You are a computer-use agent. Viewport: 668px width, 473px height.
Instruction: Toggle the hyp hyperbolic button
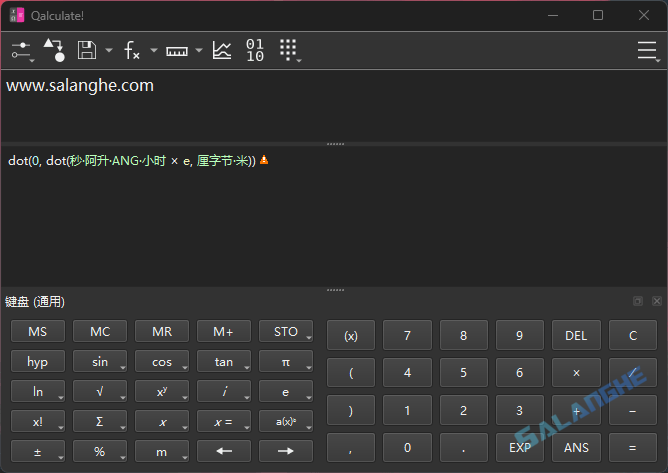coord(38,361)
